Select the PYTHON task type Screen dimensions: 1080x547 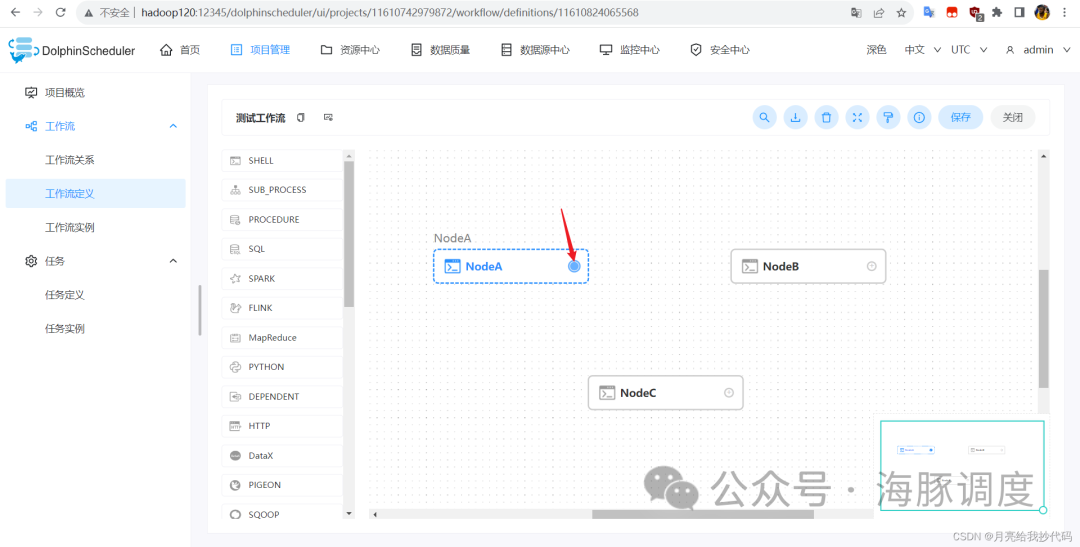pos(282,367)
